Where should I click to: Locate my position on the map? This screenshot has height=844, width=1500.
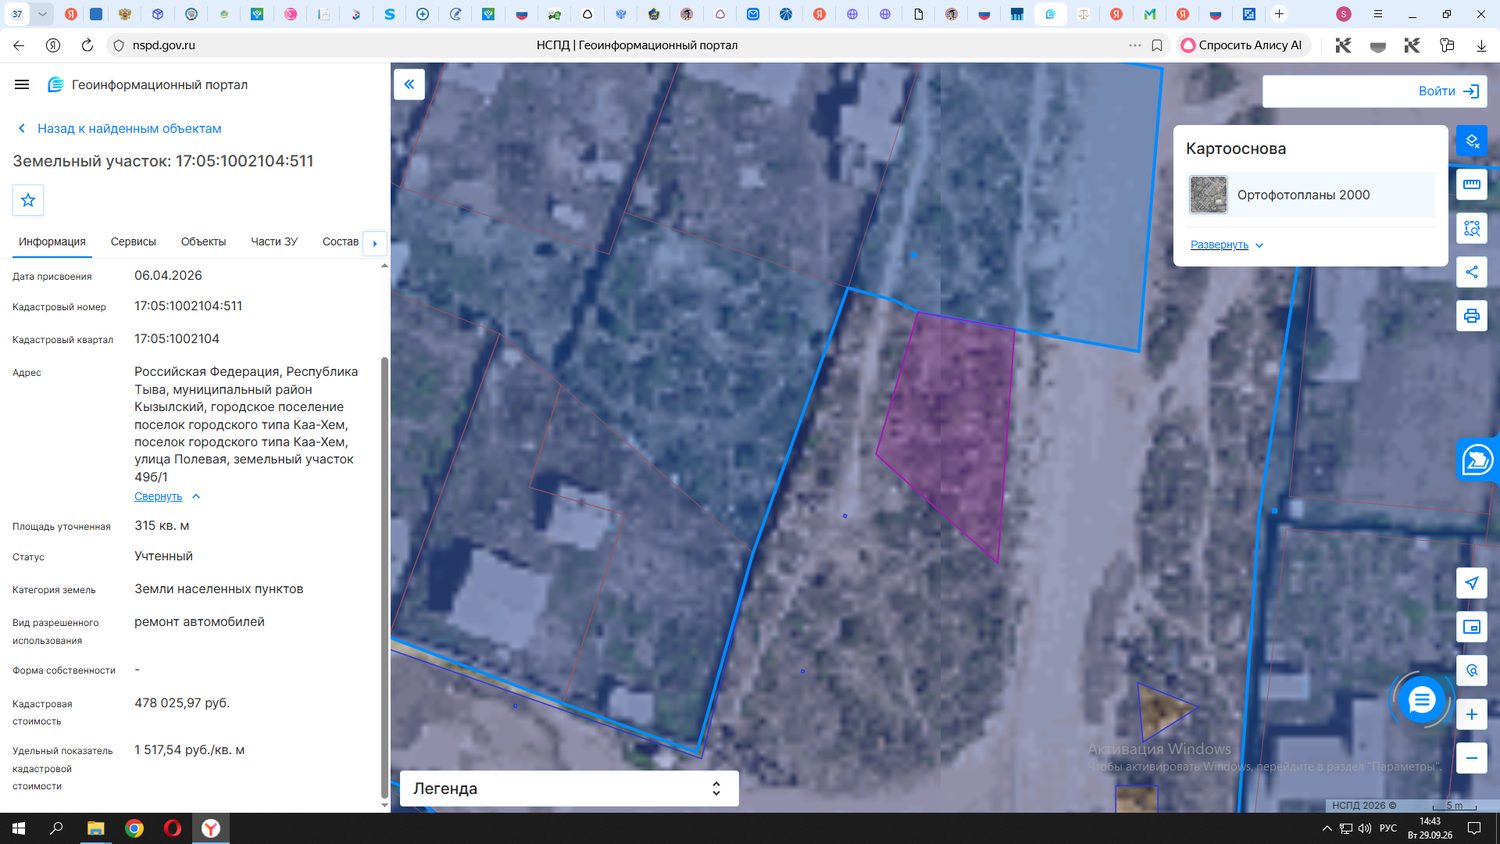[x=1472, y=583]
